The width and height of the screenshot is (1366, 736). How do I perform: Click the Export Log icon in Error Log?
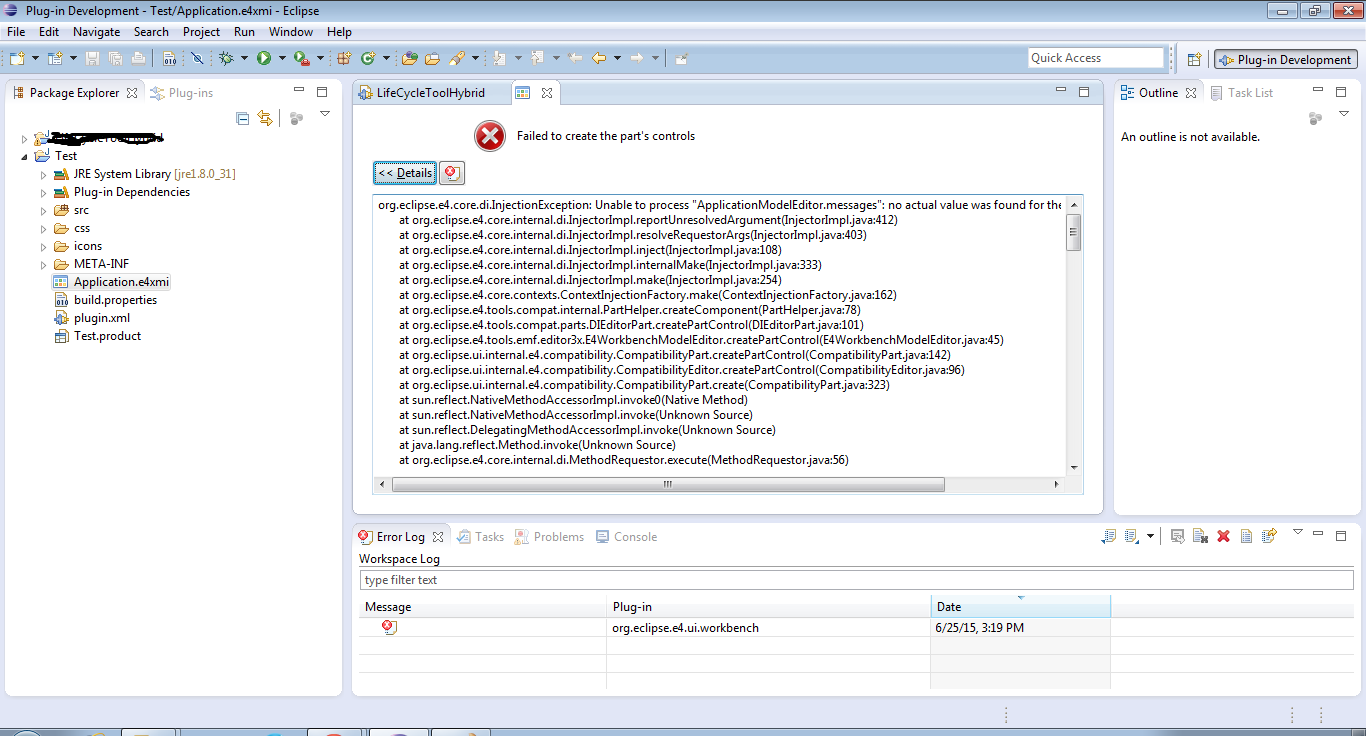pyautogui.click(x=1109, y=537)
